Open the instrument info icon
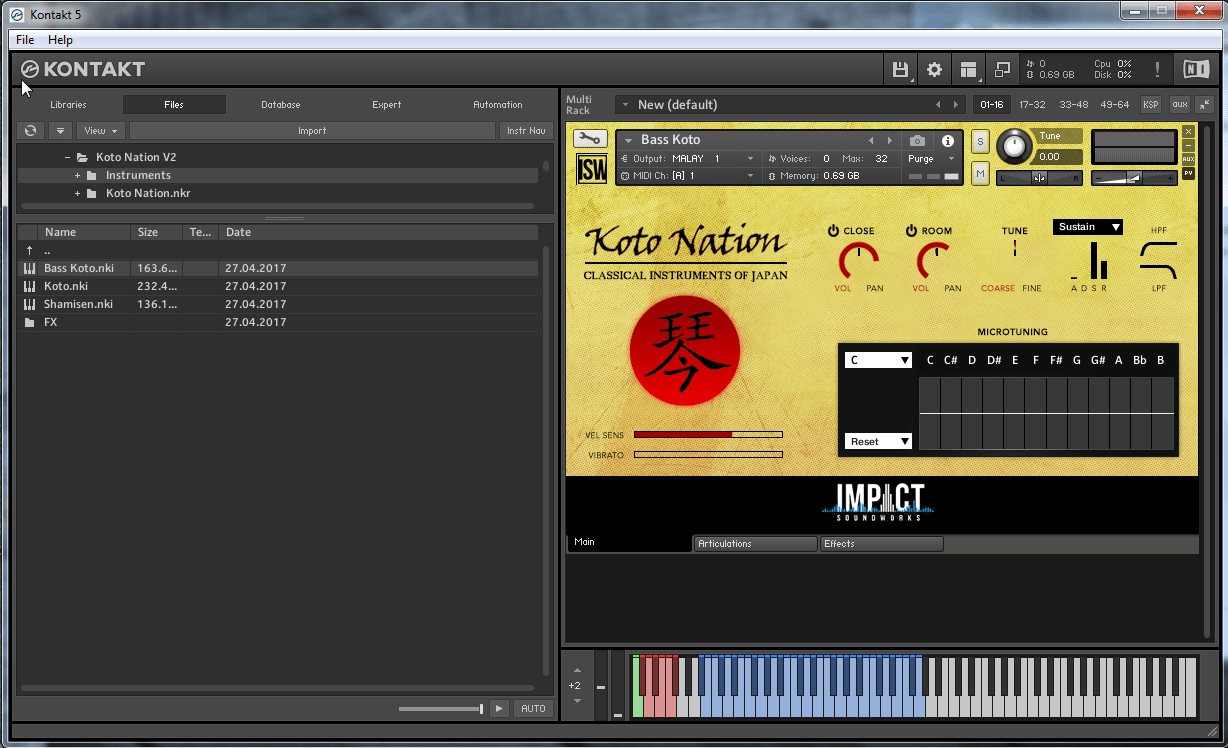 (948, 141)
